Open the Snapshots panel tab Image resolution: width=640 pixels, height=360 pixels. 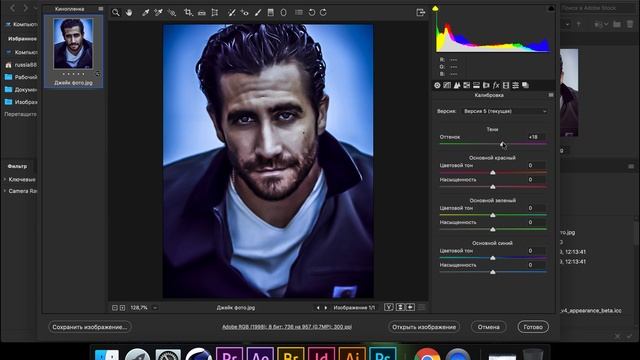(525, 85)
